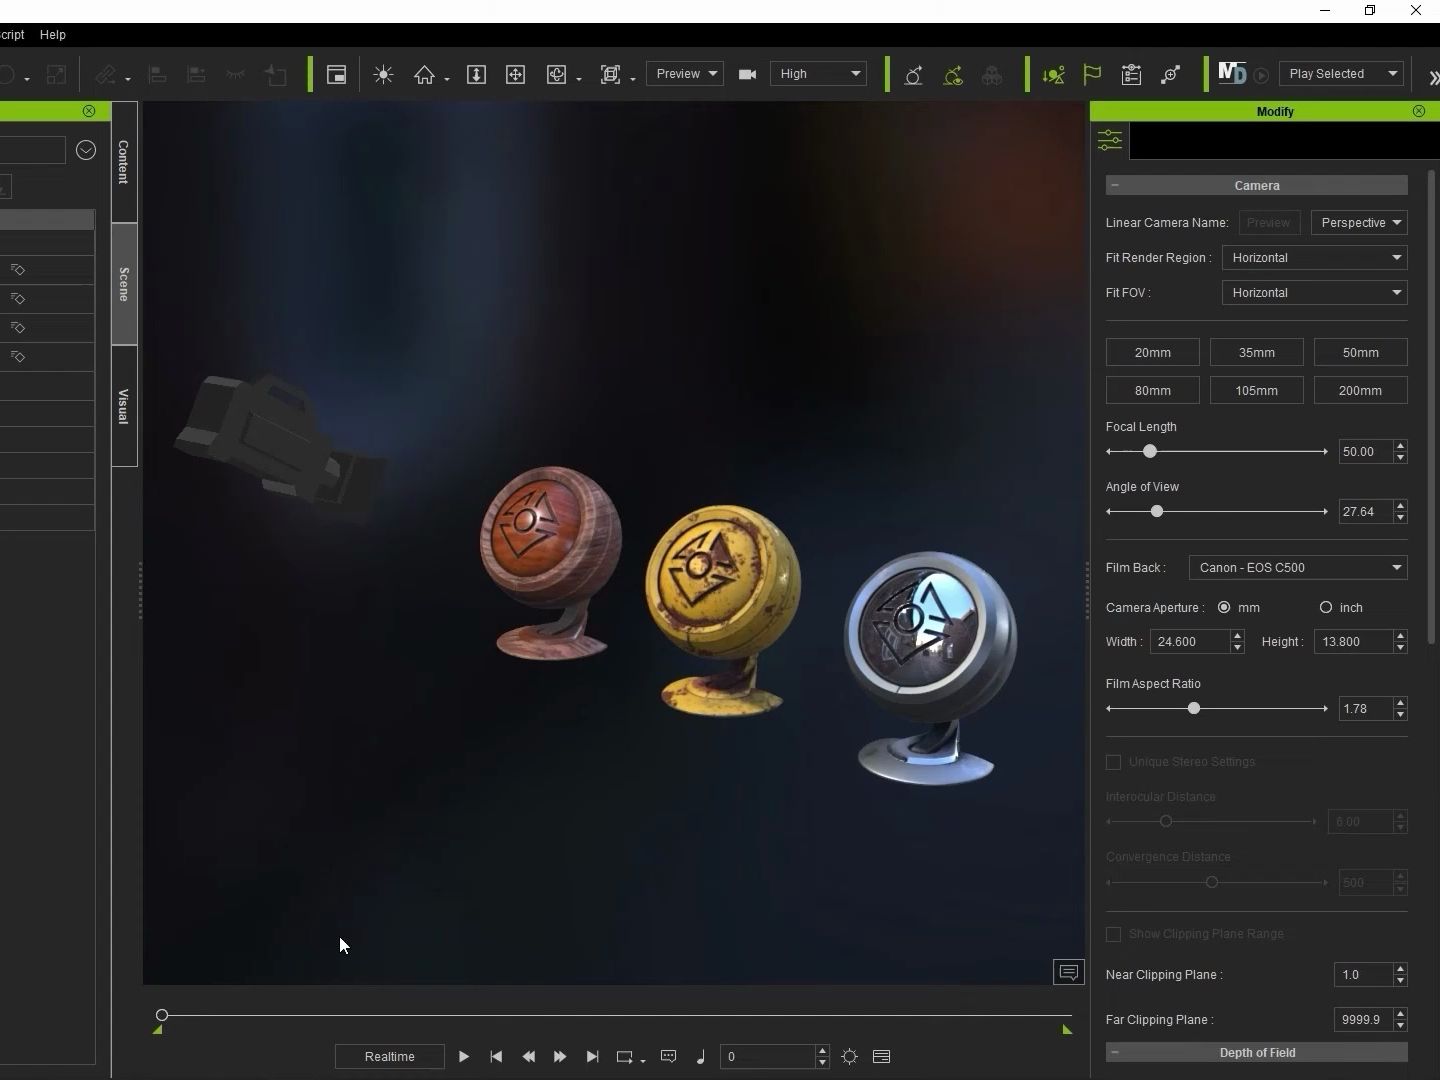Screen dimensions: 1440x1080
Task: Click the green flag icon in toolbar
Action: (1092, 75)
